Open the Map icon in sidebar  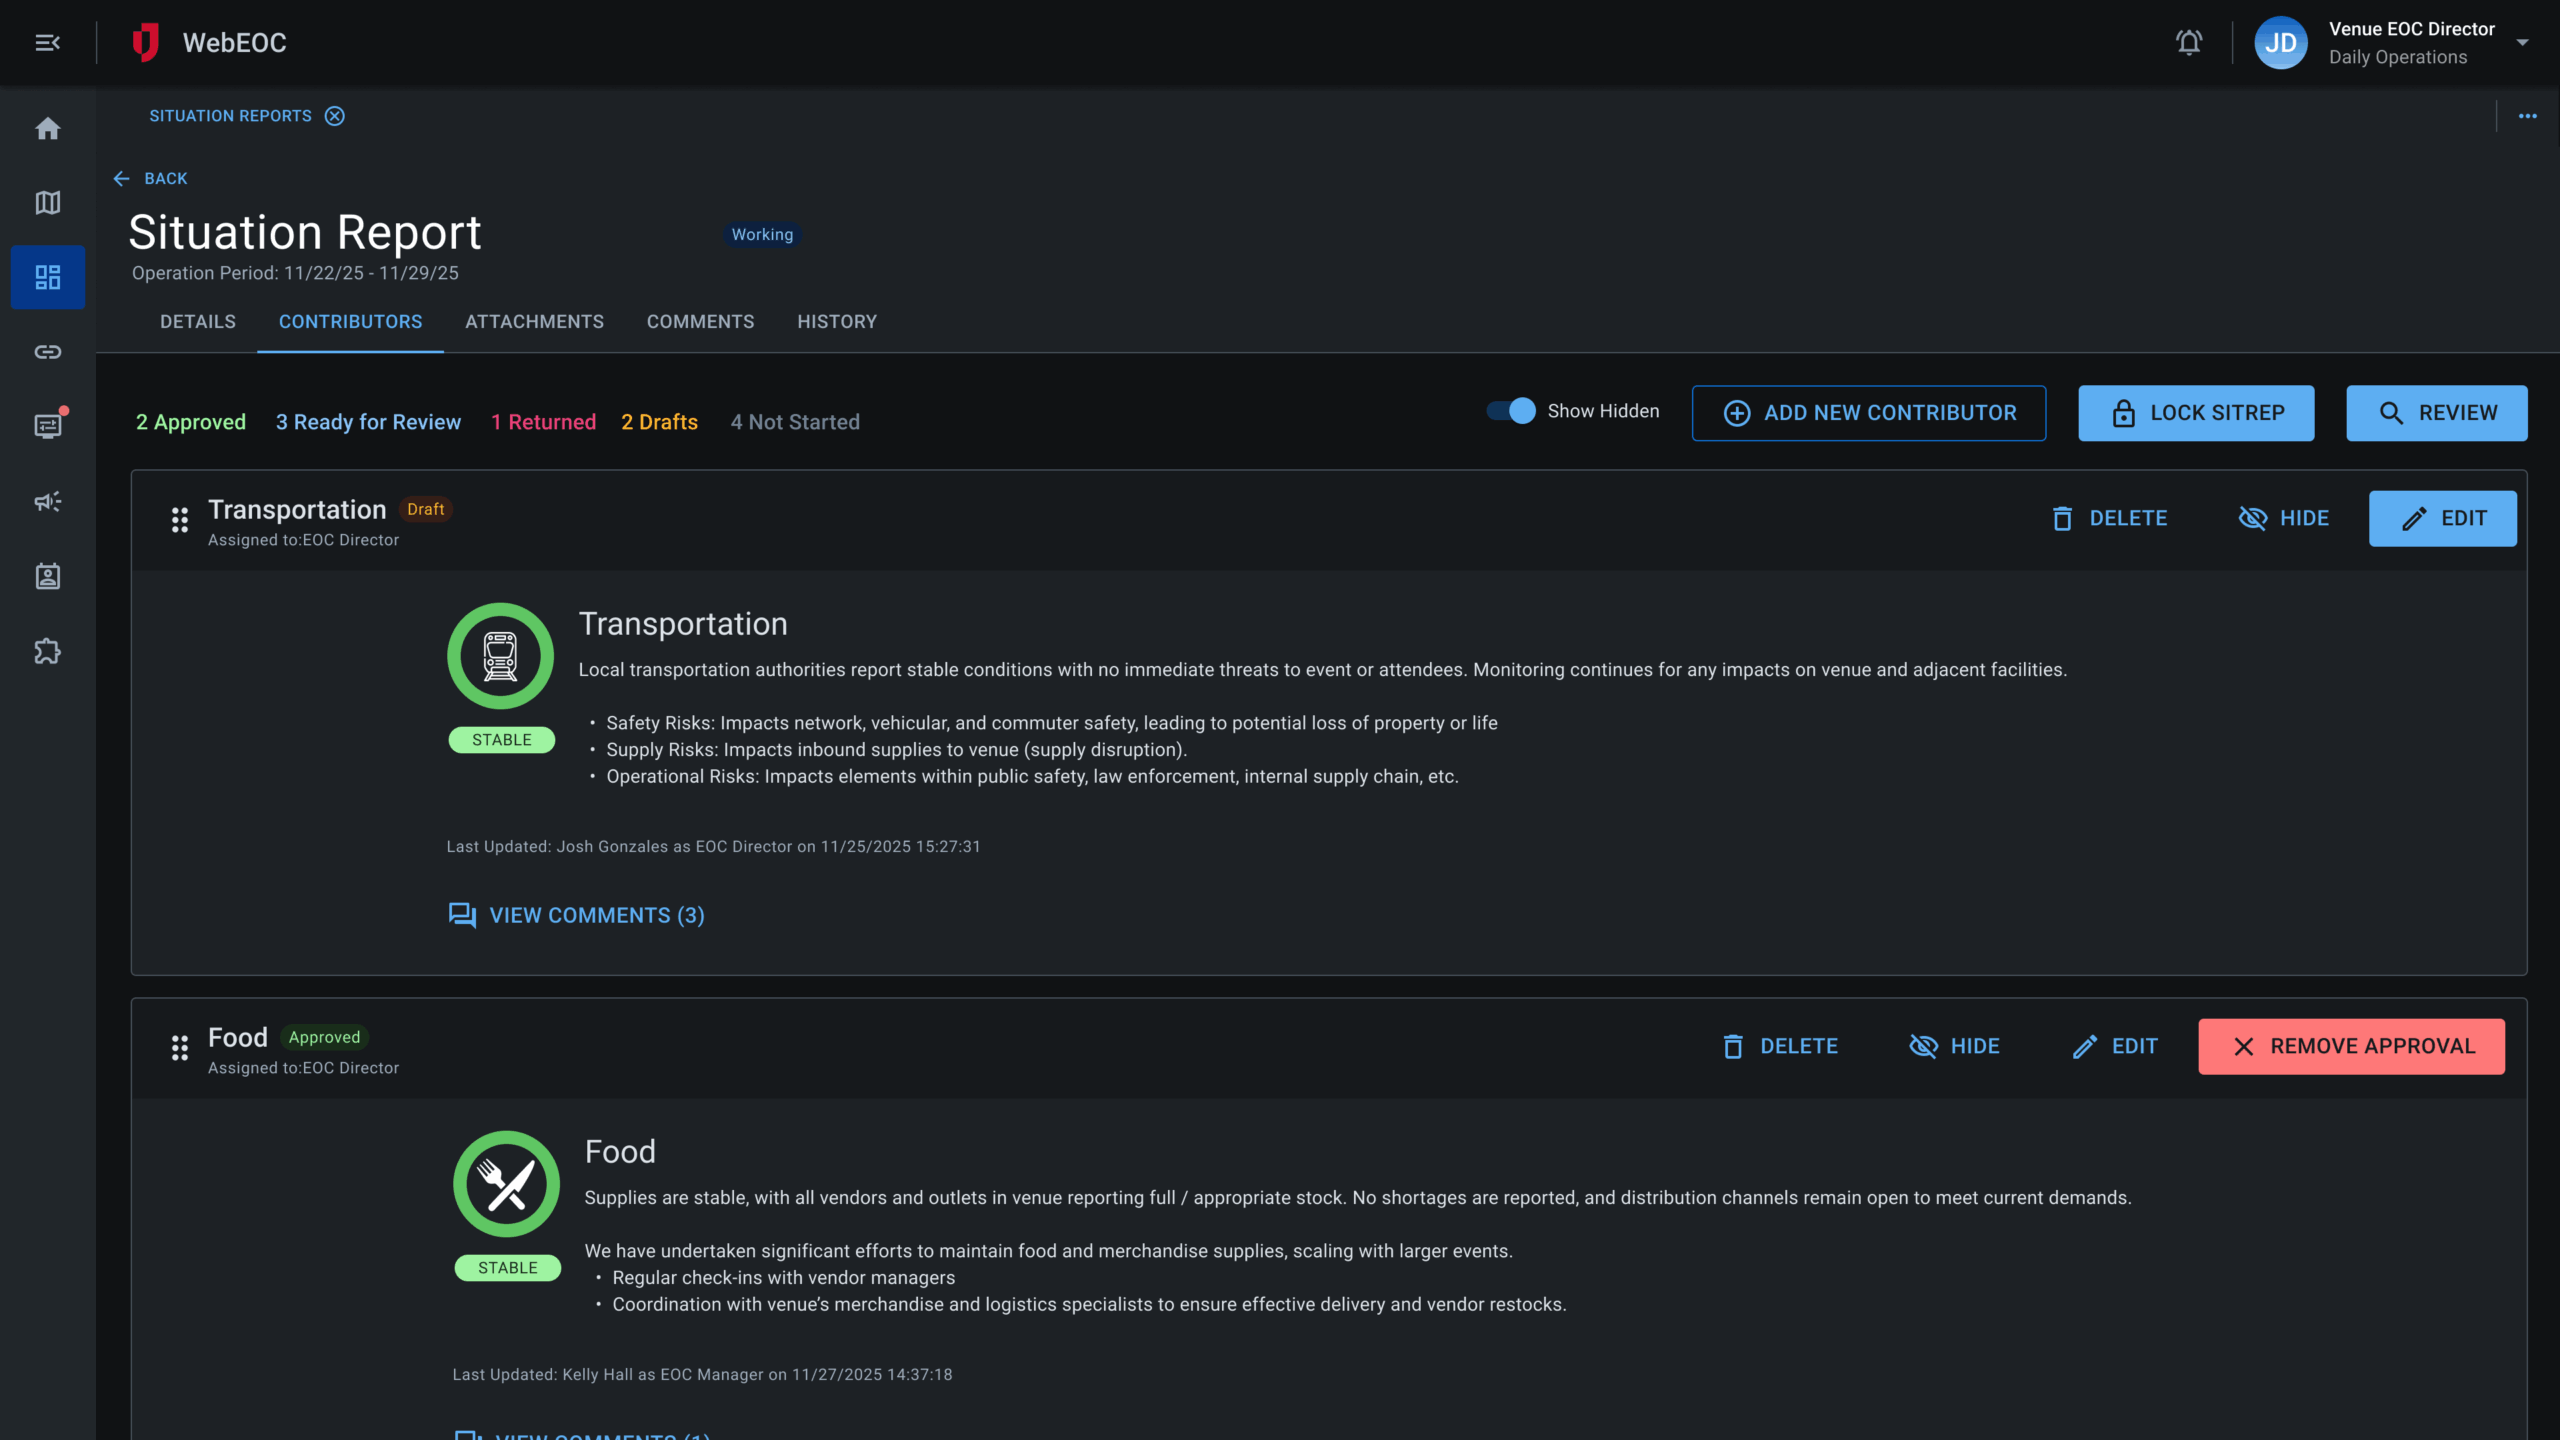point(47,203)
